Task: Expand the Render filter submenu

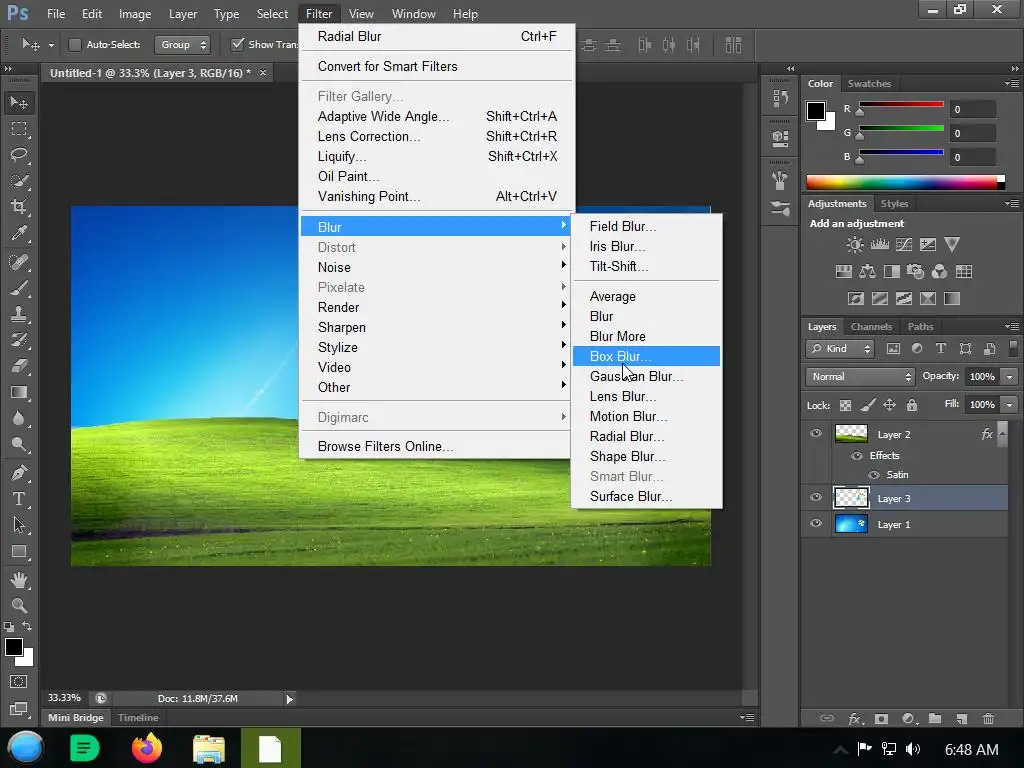Action: [x=436, y=307]
